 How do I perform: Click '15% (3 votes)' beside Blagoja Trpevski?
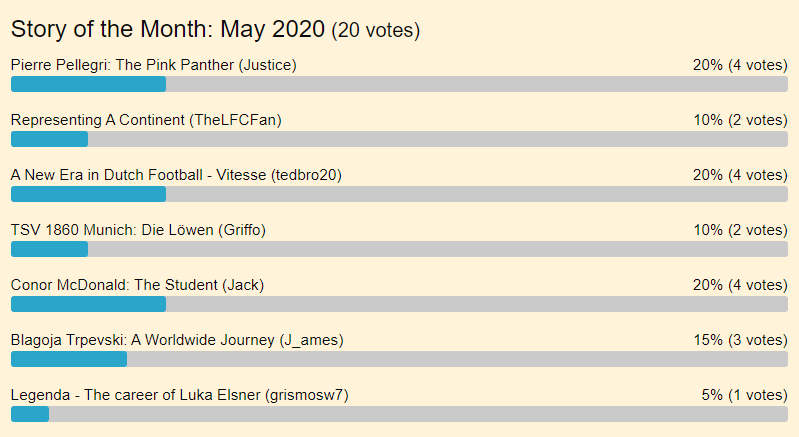(740, 340)
